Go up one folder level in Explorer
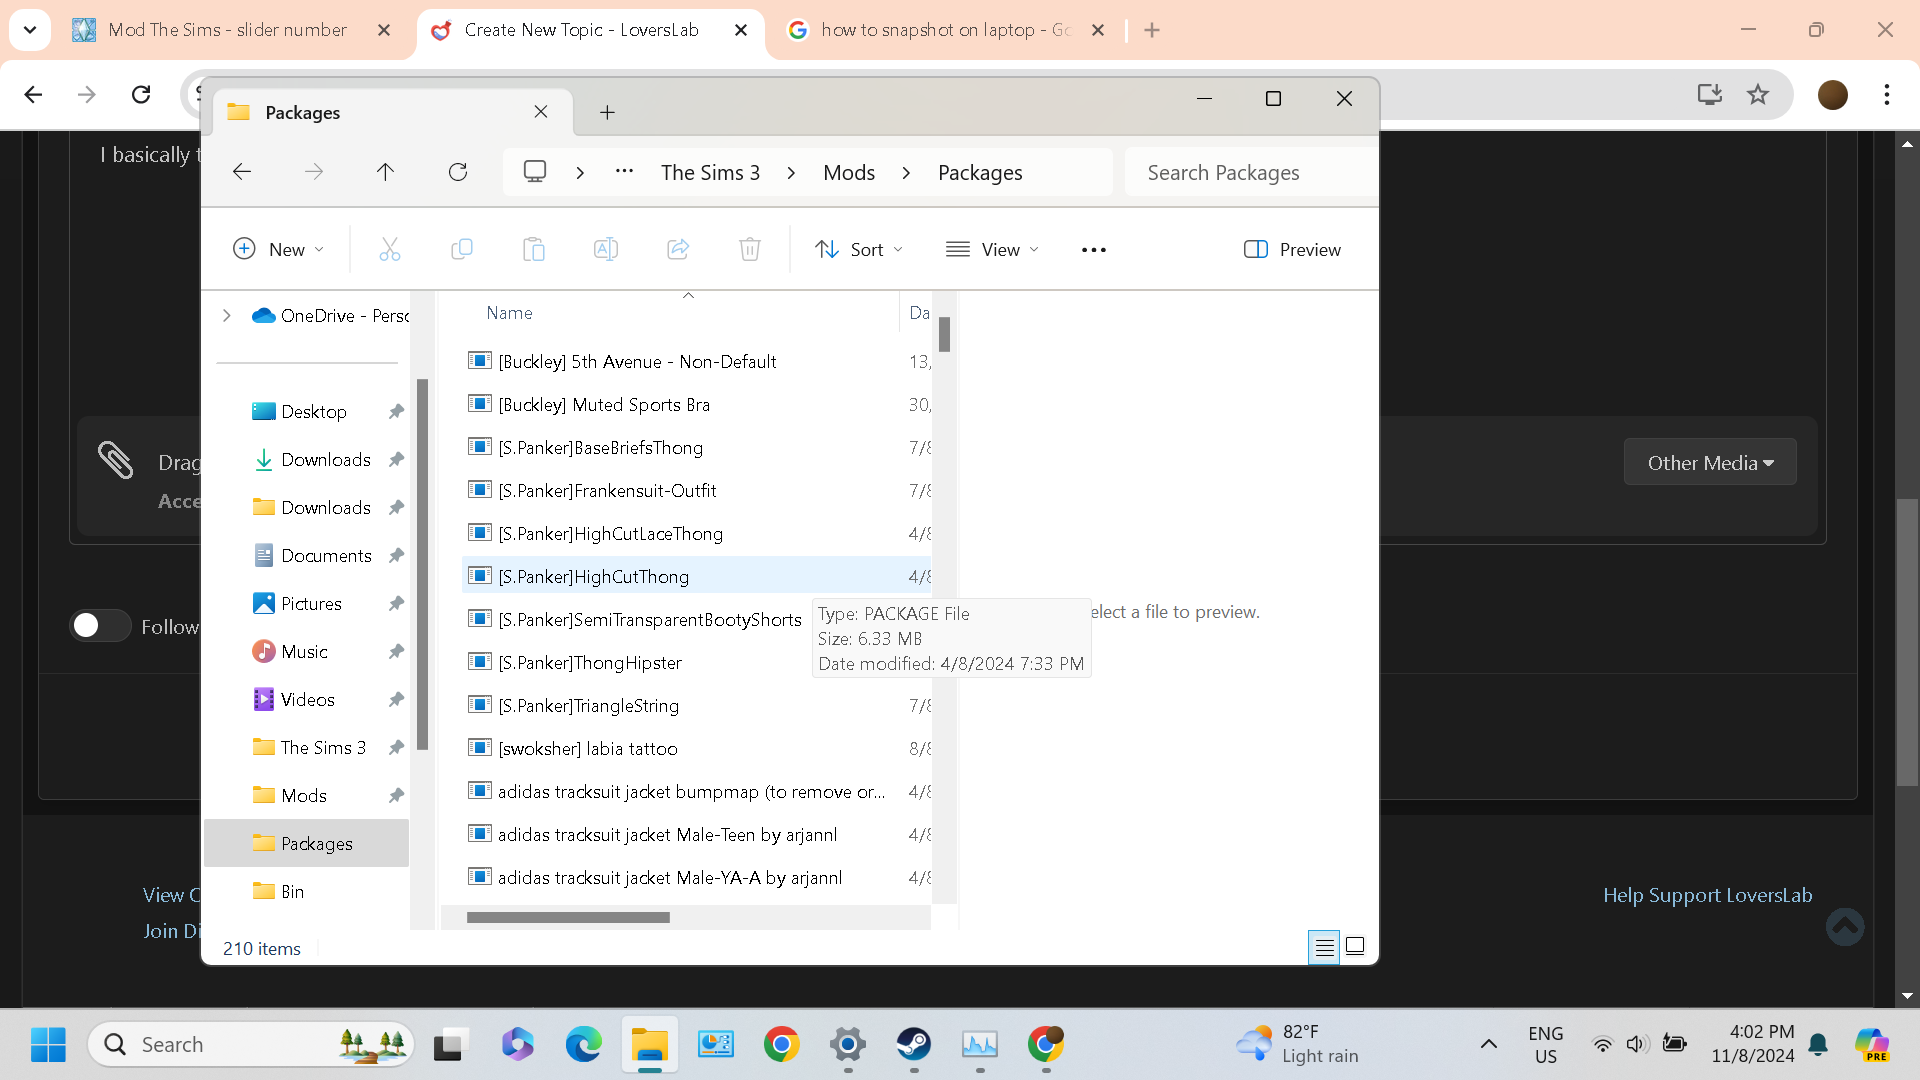1920x1080 pixels. point(385,172)
